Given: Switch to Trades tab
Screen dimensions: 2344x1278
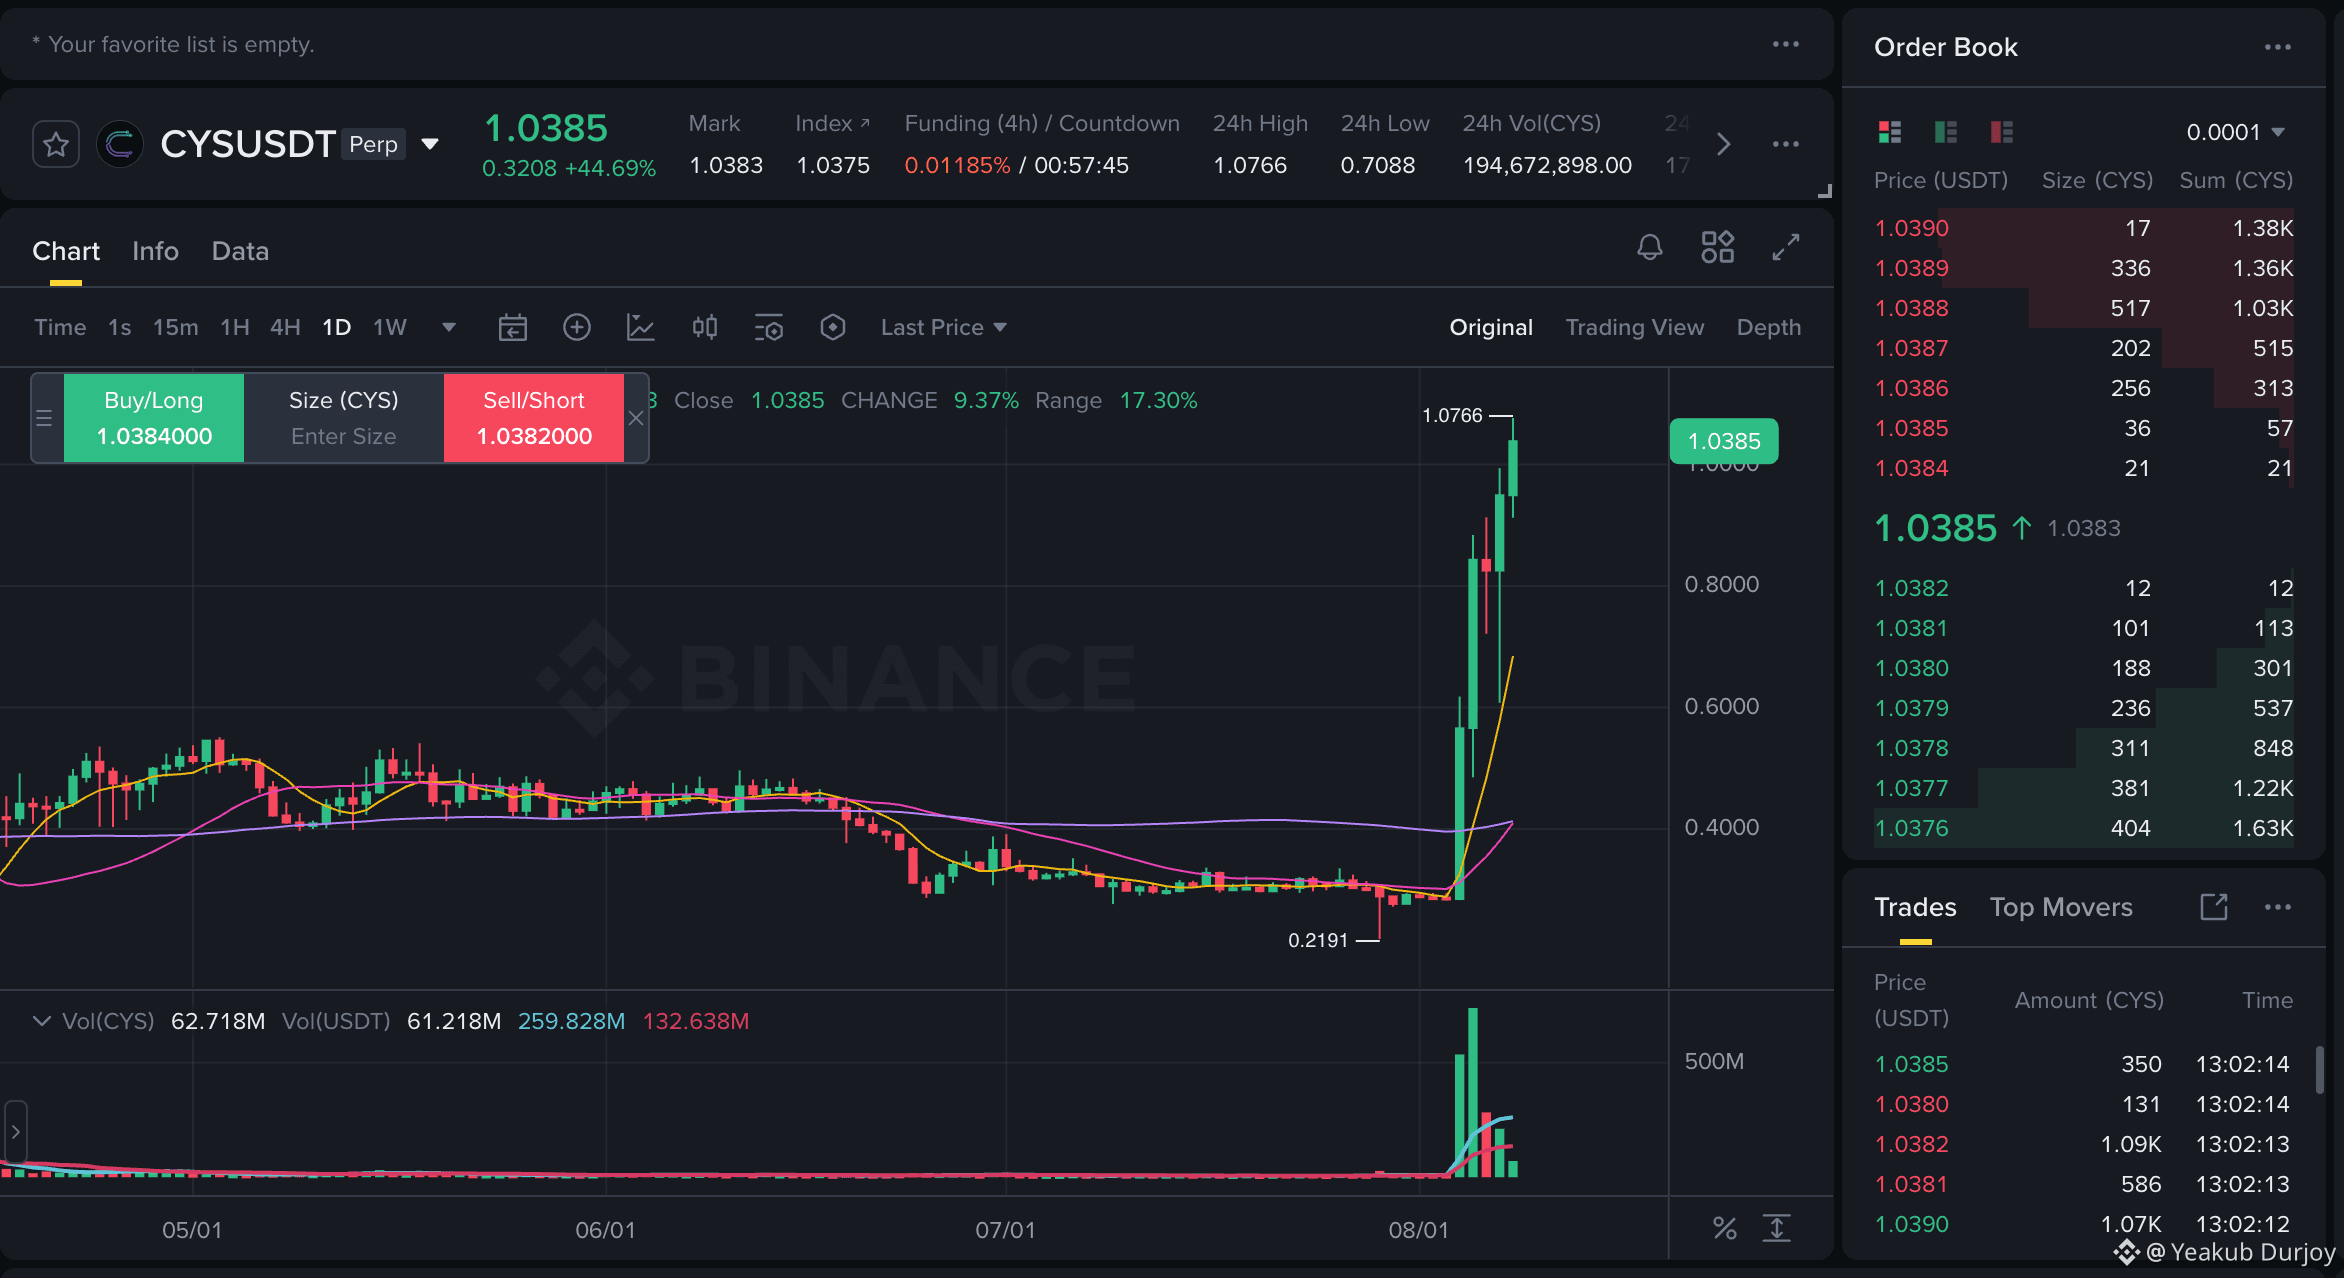Looking at the screenshot, I should 1915,907.
